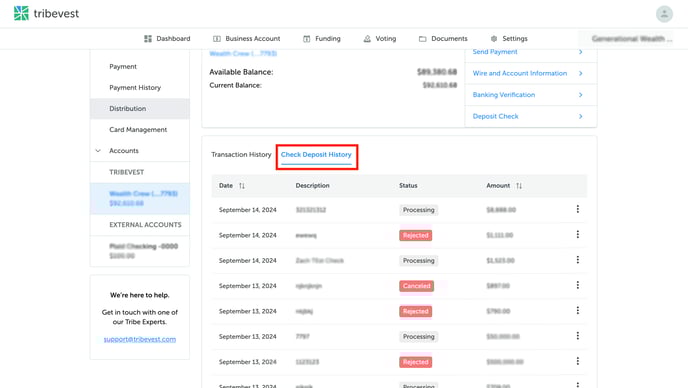Image resolution: width=688 pixels, height=388 pixels.
Task: Open options menu for September 14 Rejected row
Action: (577, 235)
